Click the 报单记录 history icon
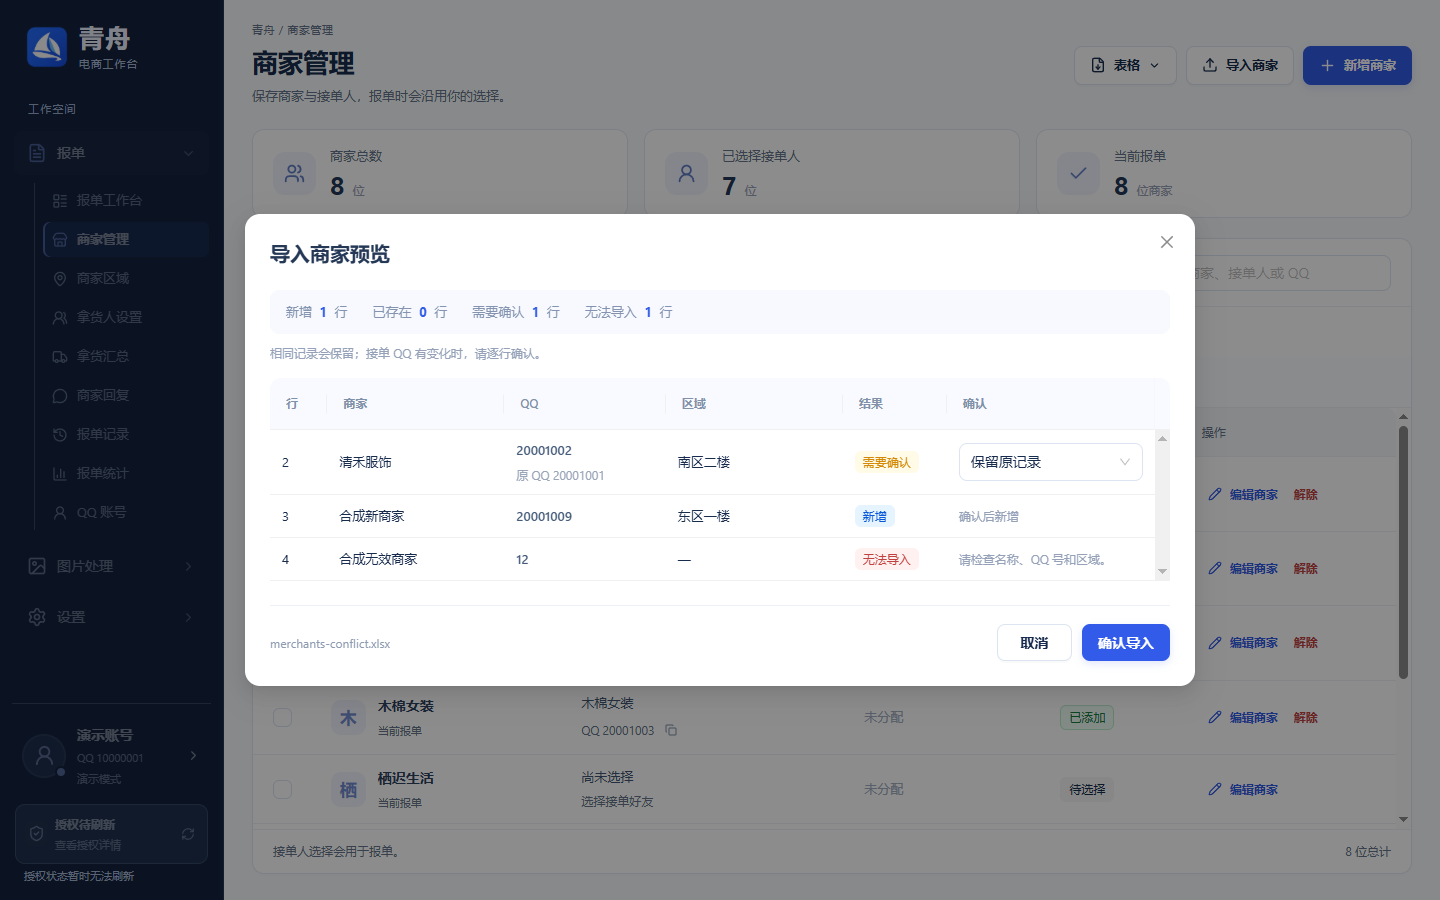The height and width of the screenshot is (900, 1440). click(x=60, y=435)
